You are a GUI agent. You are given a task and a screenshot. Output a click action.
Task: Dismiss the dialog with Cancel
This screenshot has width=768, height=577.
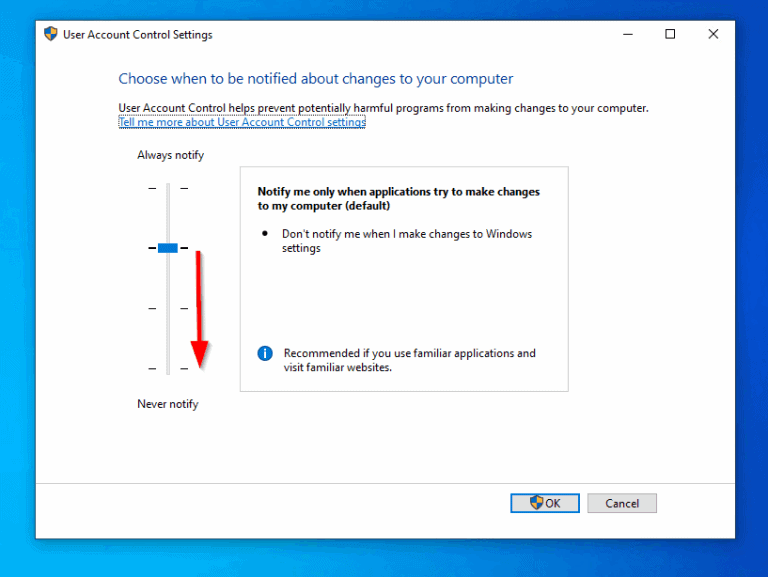click(x=622, y=503)
